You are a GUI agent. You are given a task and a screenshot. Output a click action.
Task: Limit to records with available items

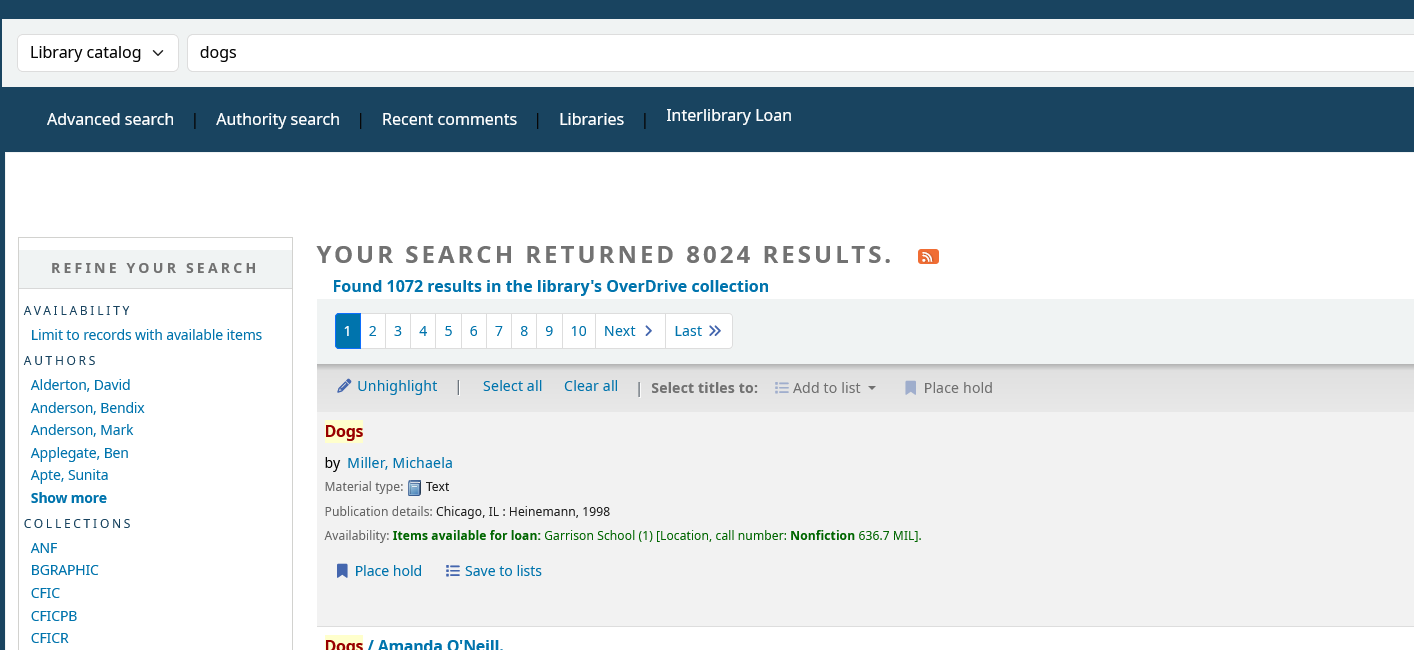pyautogui.click(x=146, y=335)
